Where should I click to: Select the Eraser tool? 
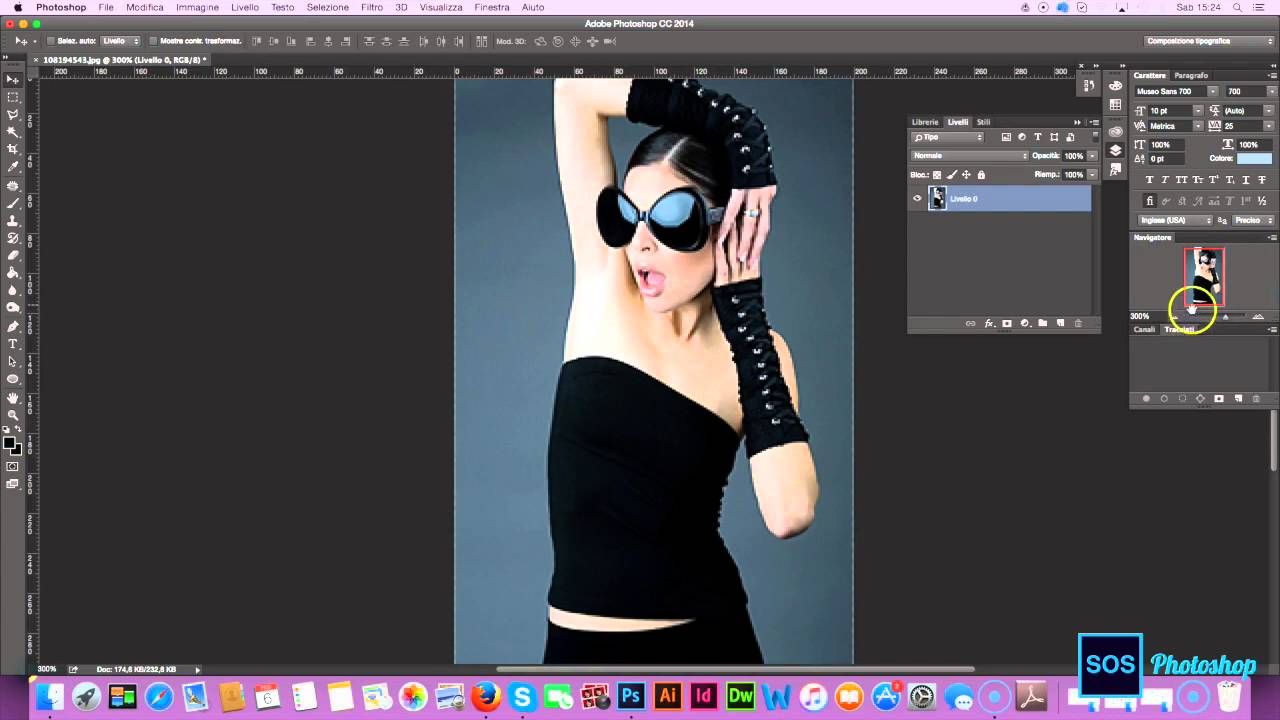click(x=13, y=256)
